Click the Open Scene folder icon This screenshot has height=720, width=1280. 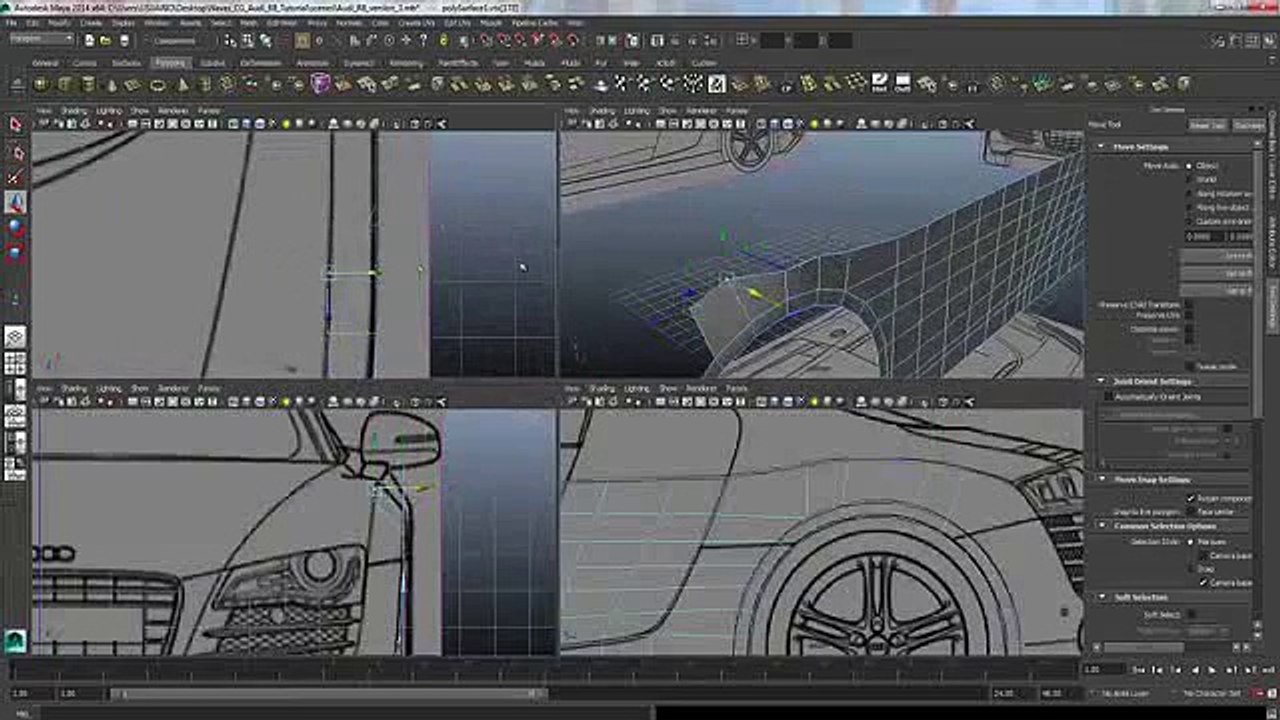tap(106, 41)
